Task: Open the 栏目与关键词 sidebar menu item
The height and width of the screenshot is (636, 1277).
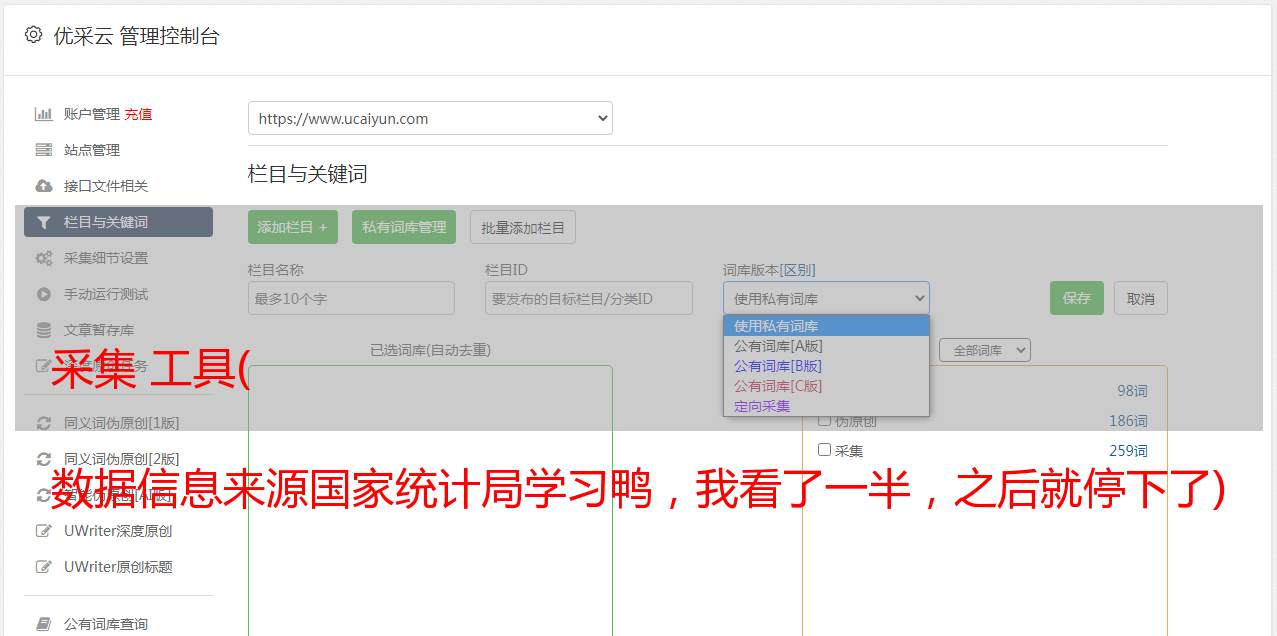Action: 118,222
